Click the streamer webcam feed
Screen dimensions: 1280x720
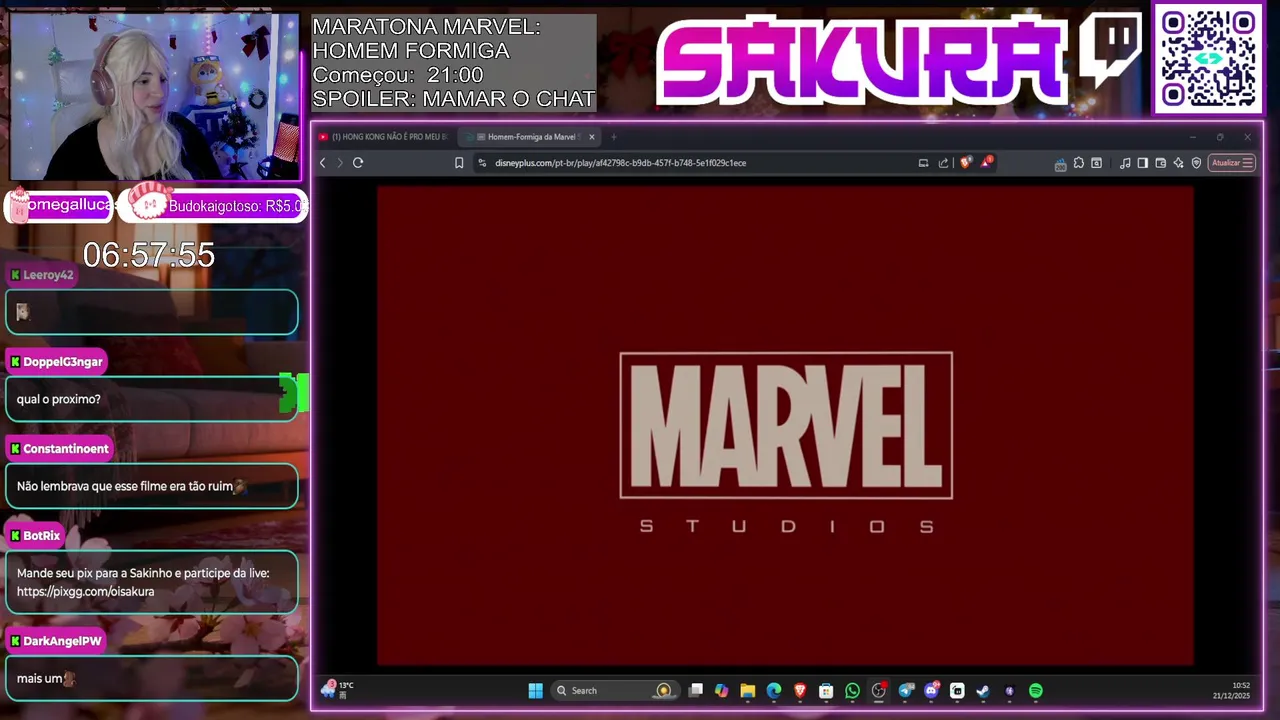coord(154,96)
